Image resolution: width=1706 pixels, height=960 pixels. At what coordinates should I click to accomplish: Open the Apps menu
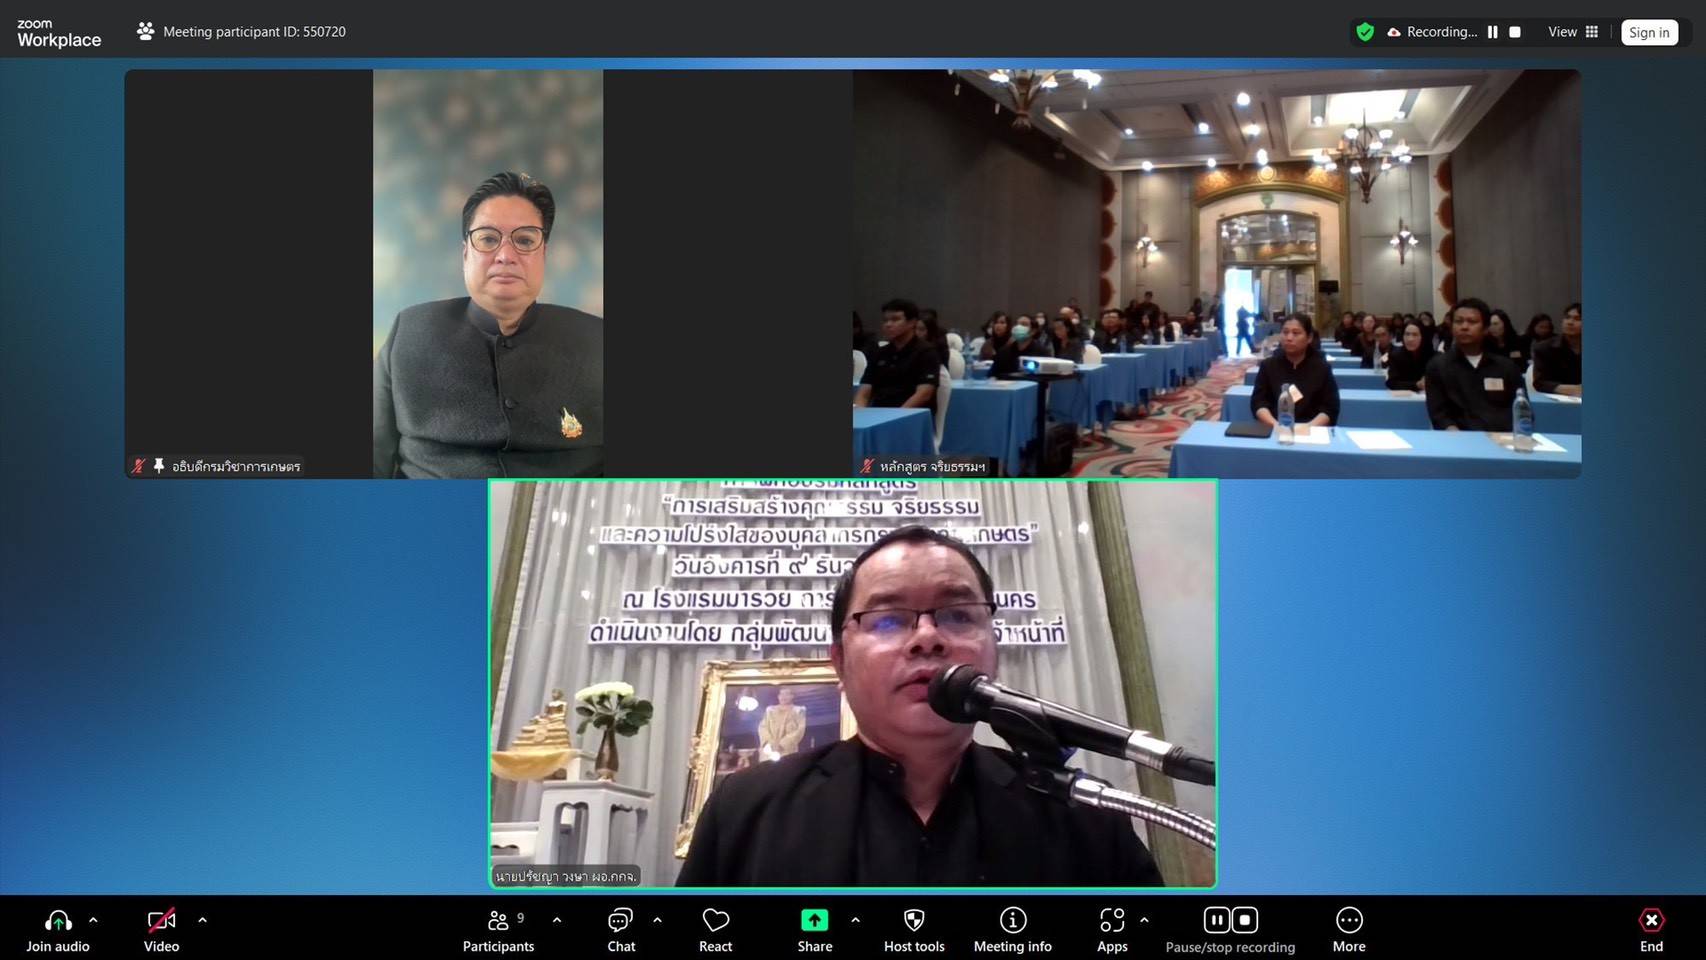point(1111,921)
